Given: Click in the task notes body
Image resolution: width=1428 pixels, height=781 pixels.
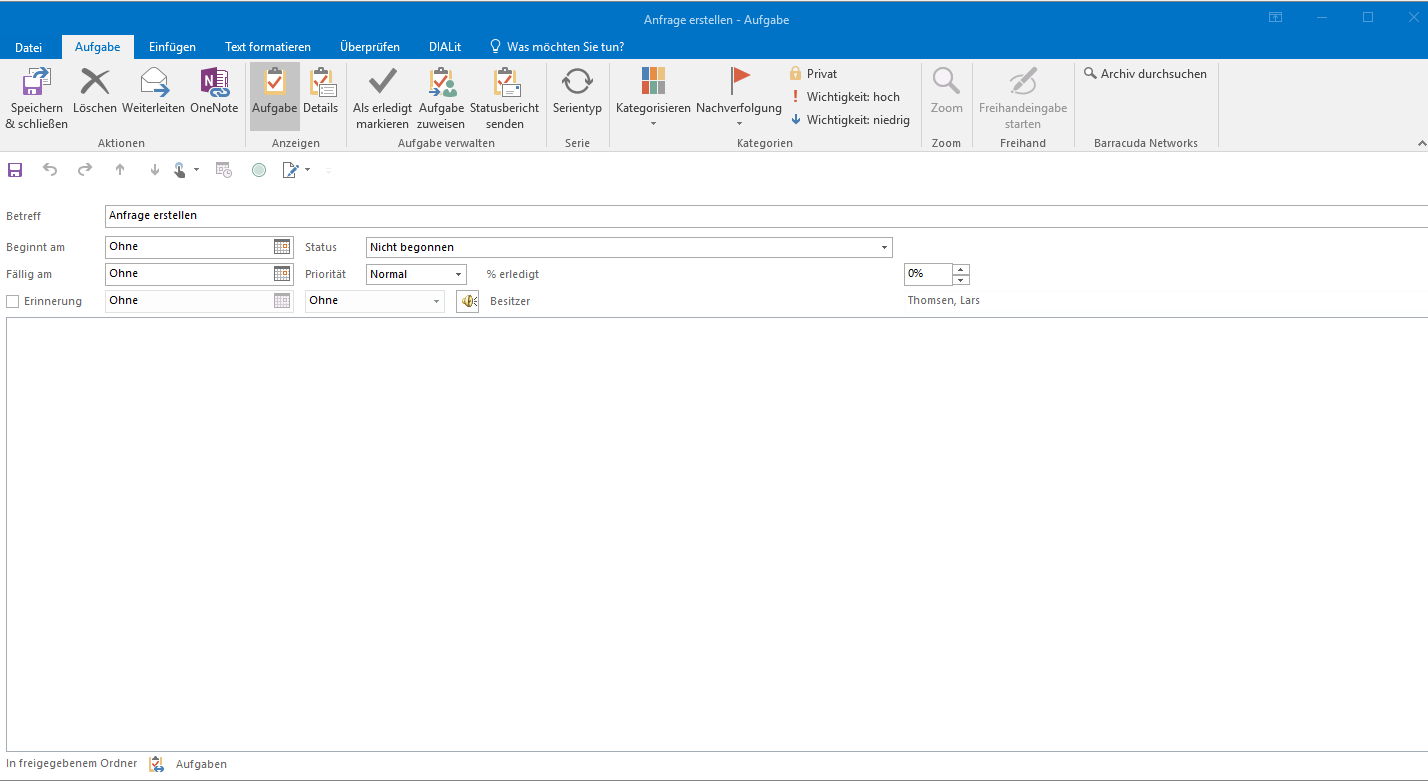Looking at the screenshot, I should [716, 534].
